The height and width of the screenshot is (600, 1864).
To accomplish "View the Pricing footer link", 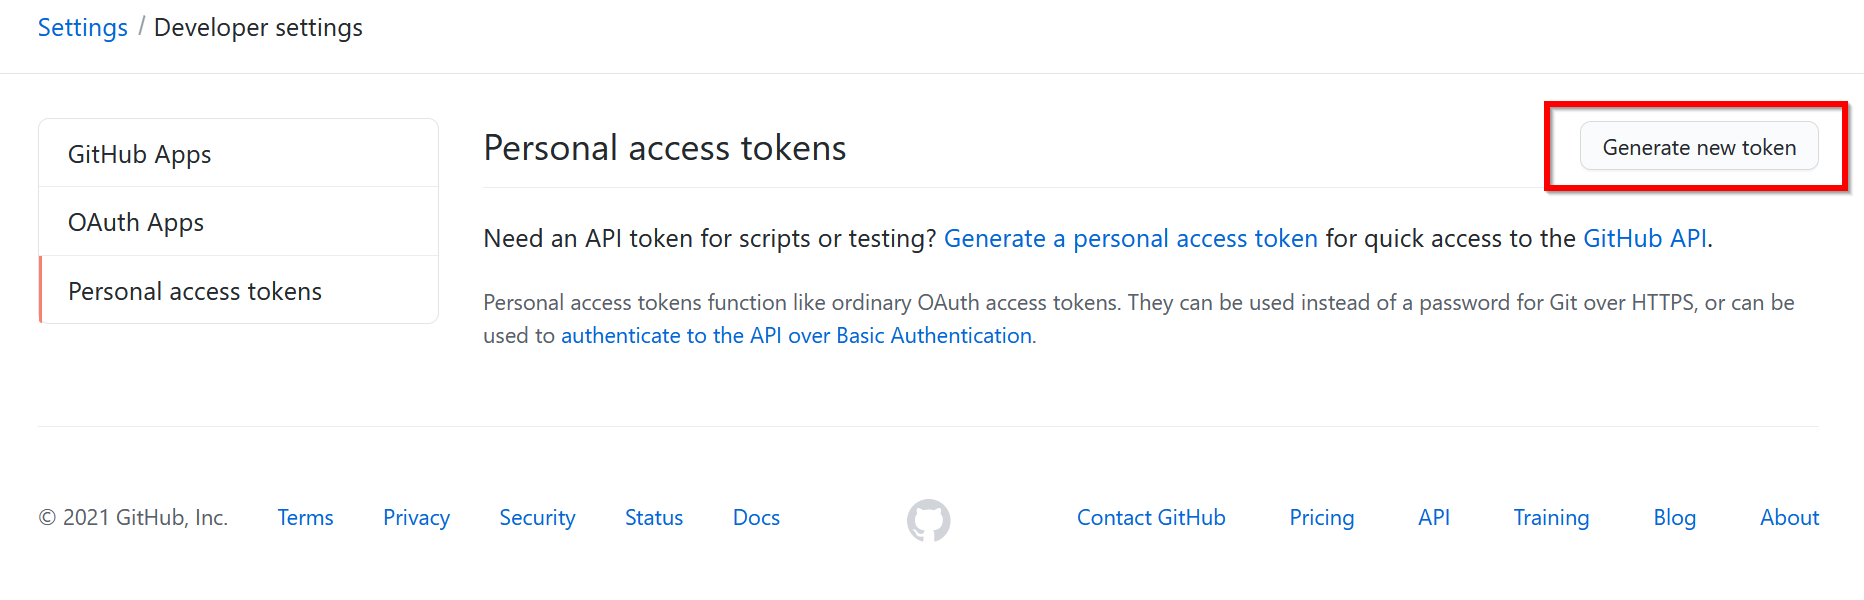I will click(1321, 518).
